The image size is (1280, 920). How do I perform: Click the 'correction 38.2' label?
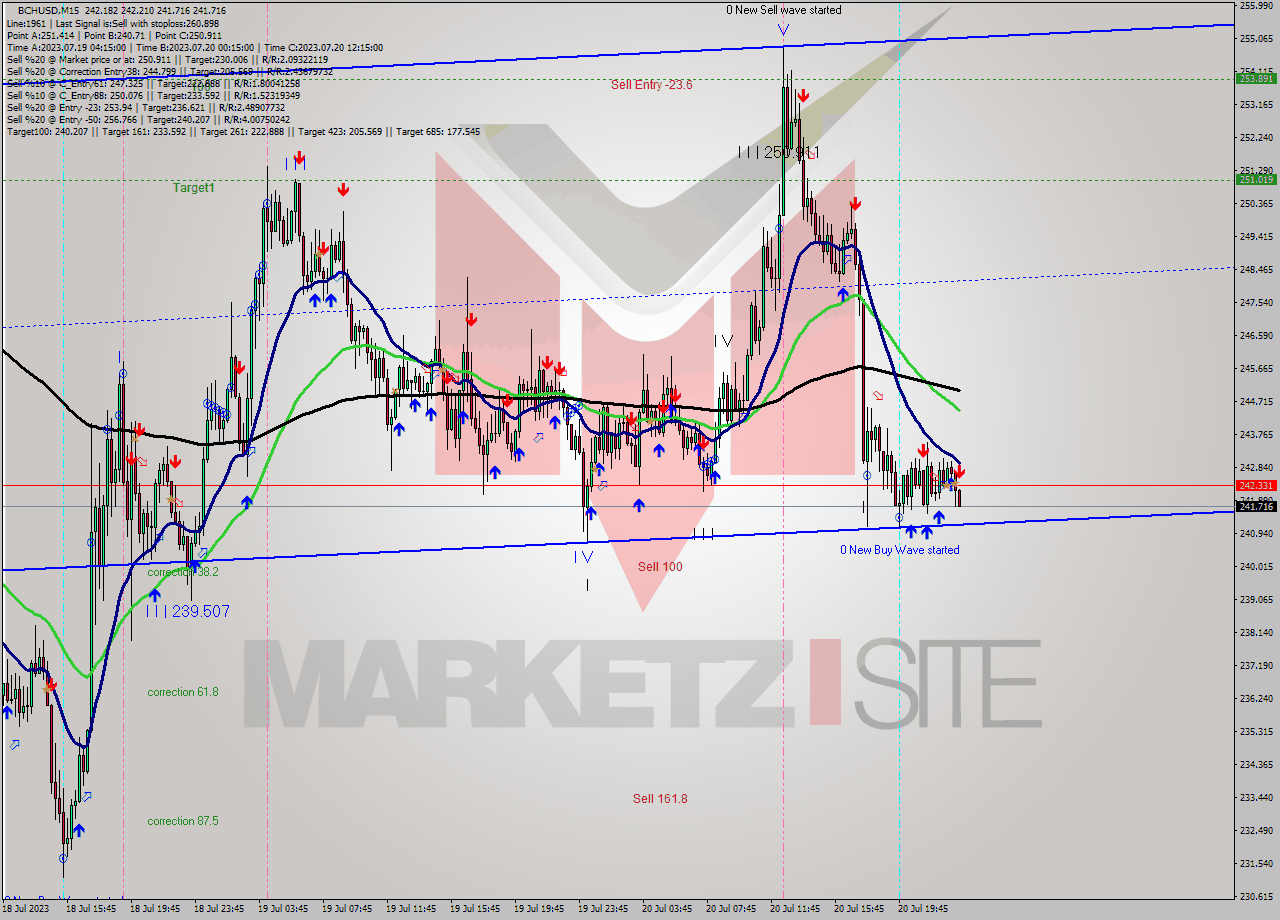[182, 573]
